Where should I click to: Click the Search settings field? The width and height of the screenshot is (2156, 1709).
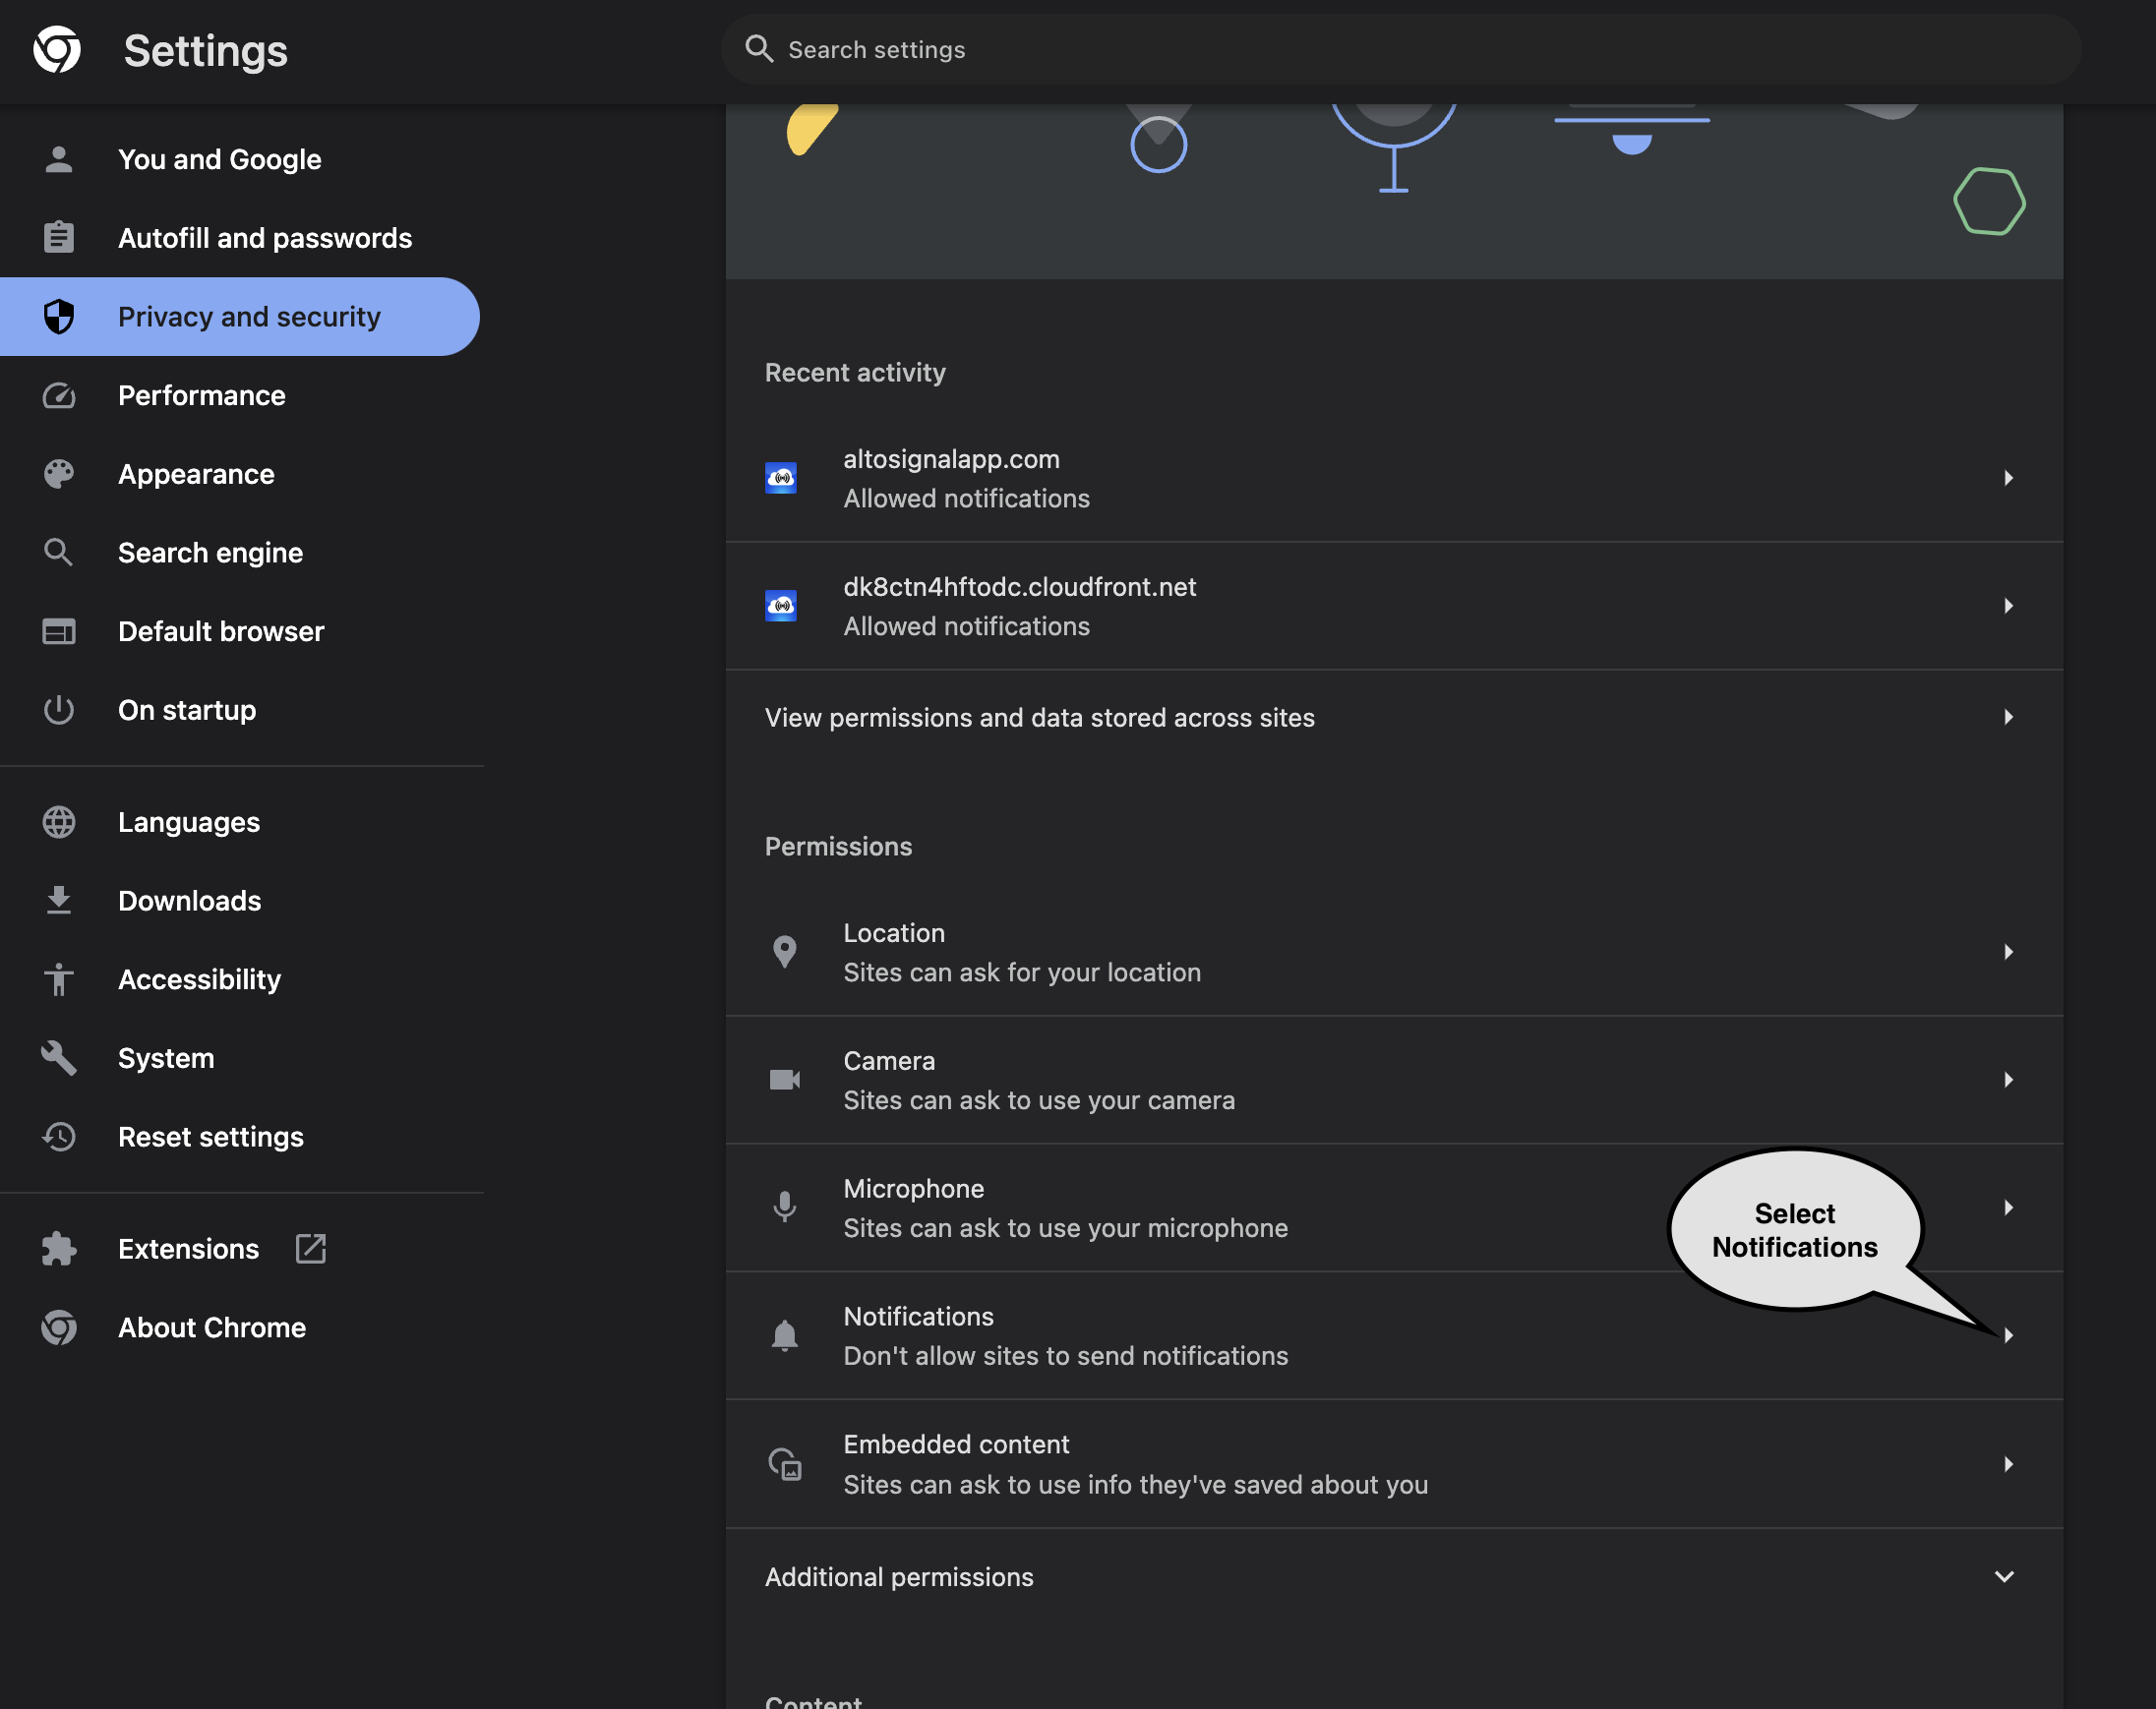click(1400, 50)
